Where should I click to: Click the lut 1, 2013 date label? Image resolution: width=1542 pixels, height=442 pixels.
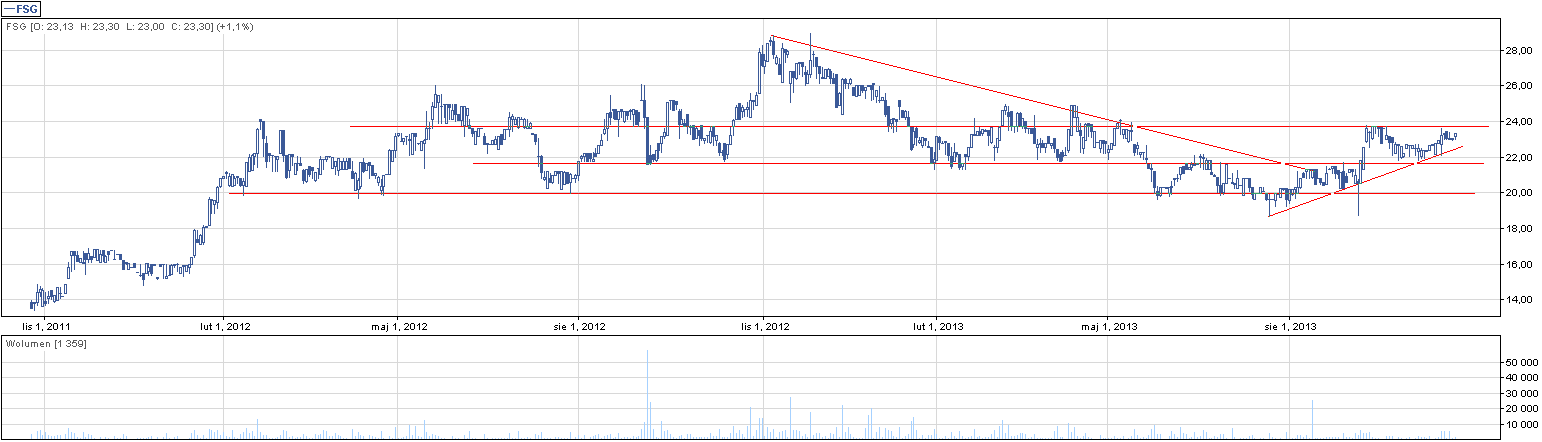pyautogui.click(x=939, y=325)
